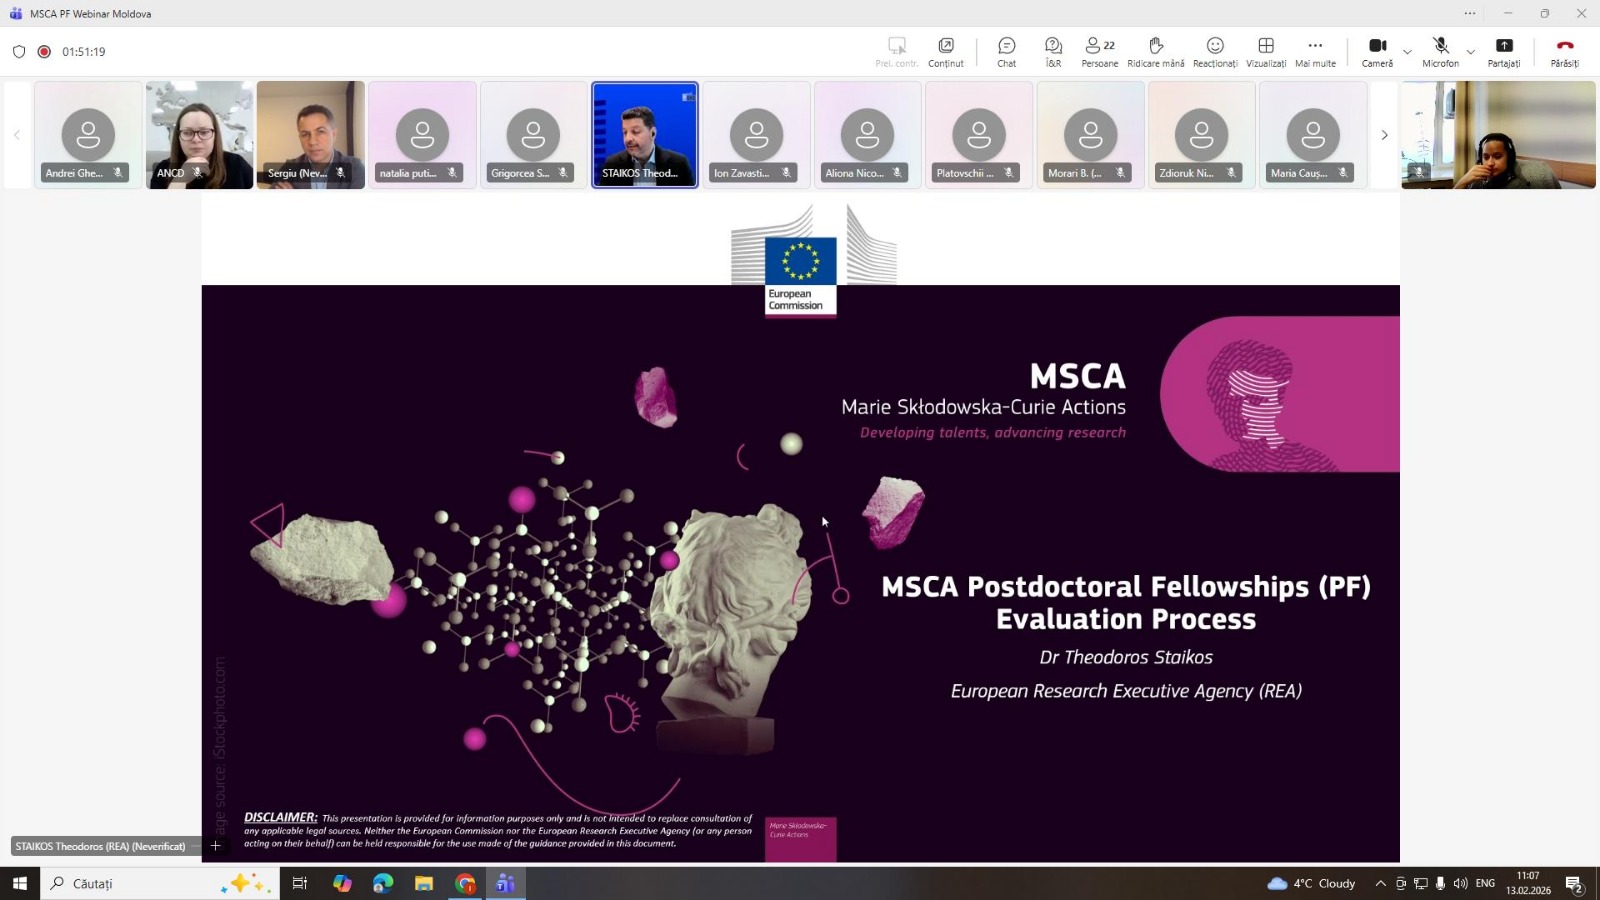Launch Microsoft Edge from the taskbar
The height and width of the screenshot is (900, 1600).
coord(383,883)
